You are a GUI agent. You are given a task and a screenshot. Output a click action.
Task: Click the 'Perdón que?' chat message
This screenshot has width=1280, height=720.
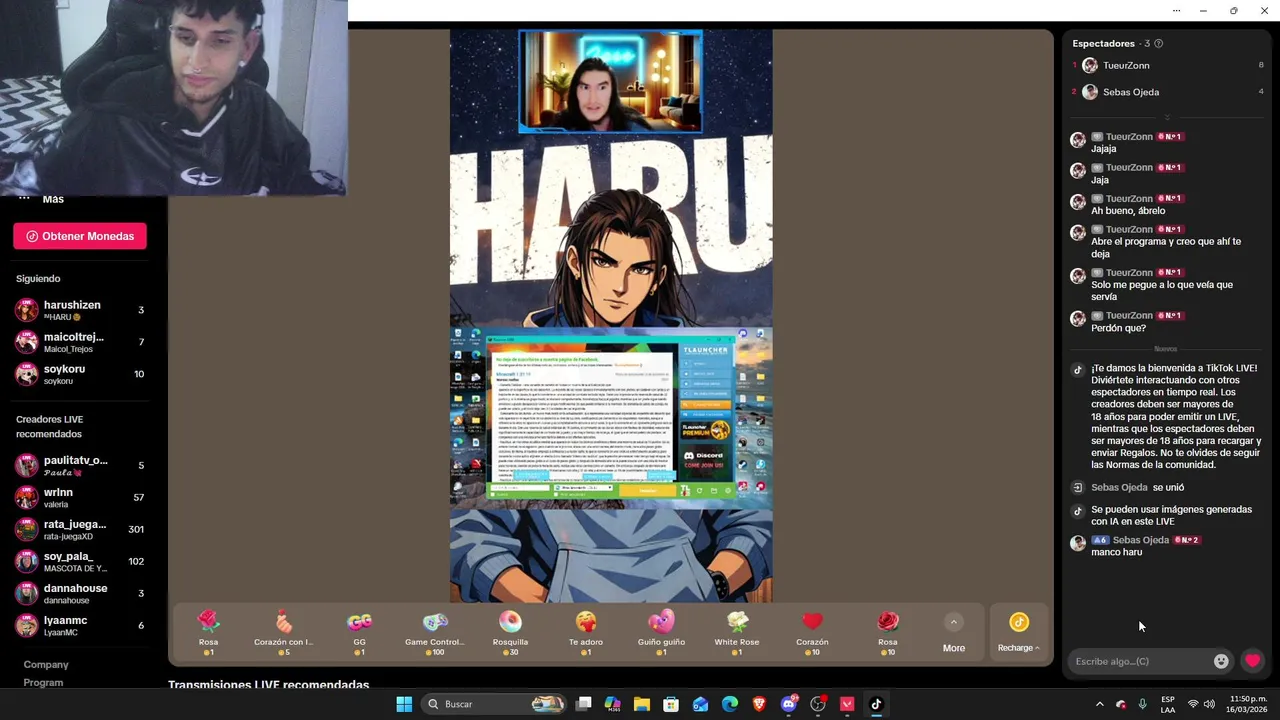pos(1118,328)
